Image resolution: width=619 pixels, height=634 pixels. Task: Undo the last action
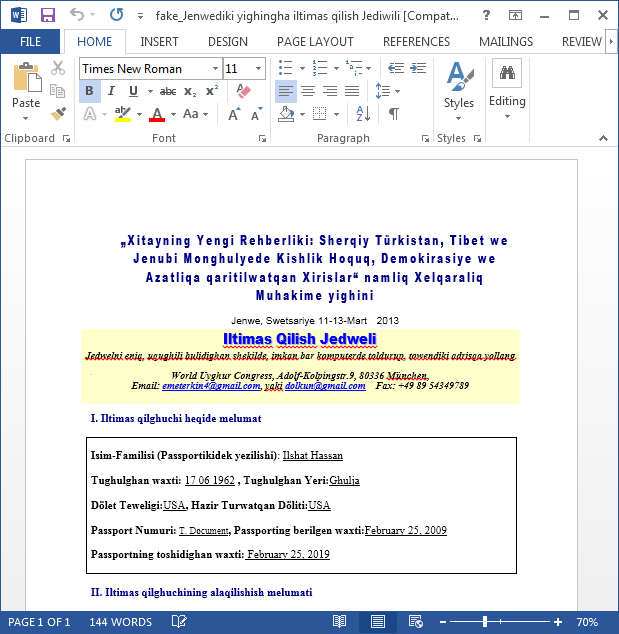tap(77, 15)
